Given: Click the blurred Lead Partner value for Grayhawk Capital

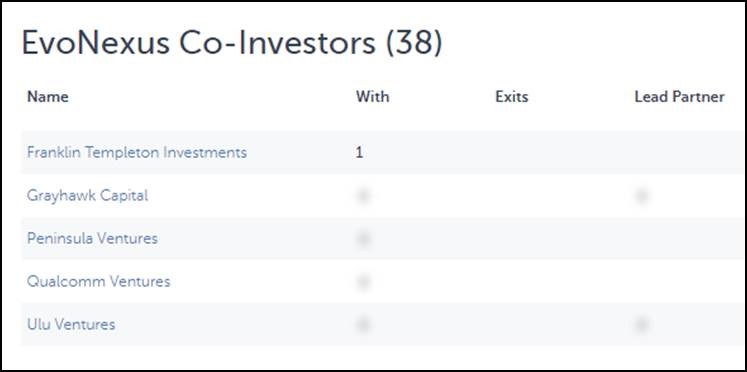Looking at the screenshot, I should pyautogui.click(x=642, y=196).
